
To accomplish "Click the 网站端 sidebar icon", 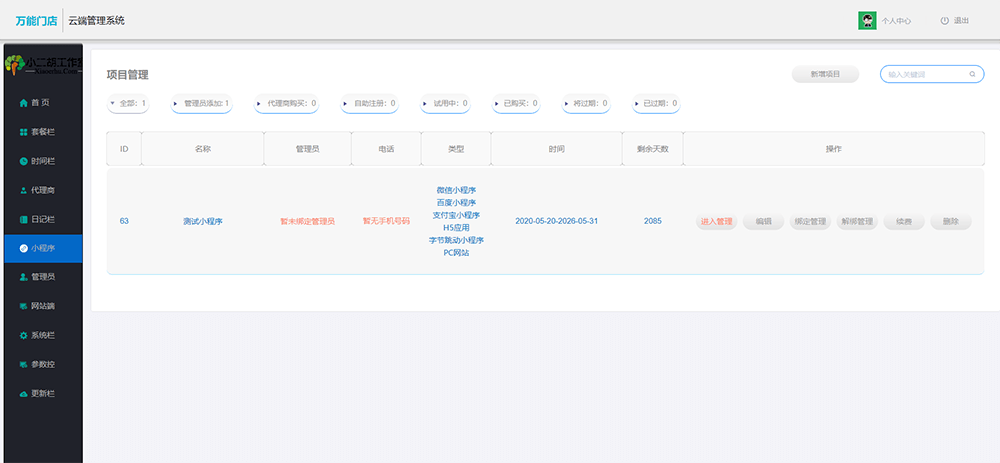I will click(24, 306).
